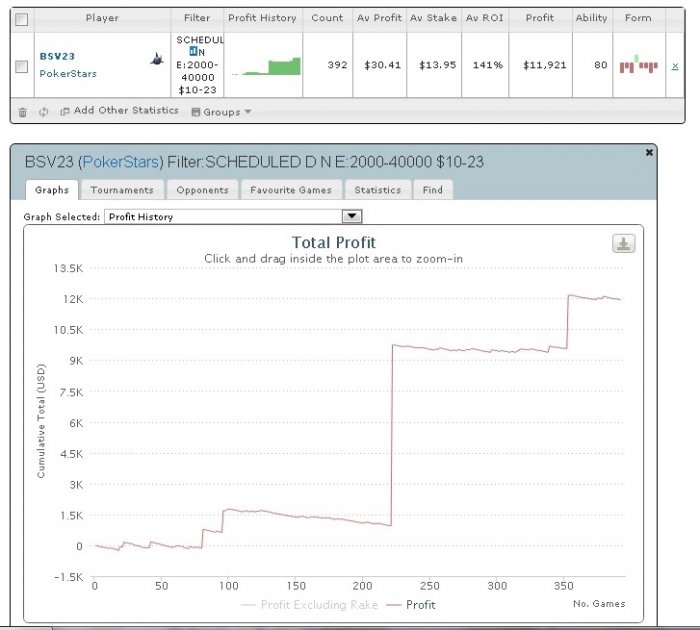Open the BSV23 player link
The height and width of the screenshot is (630, 700).
[57, 56]
